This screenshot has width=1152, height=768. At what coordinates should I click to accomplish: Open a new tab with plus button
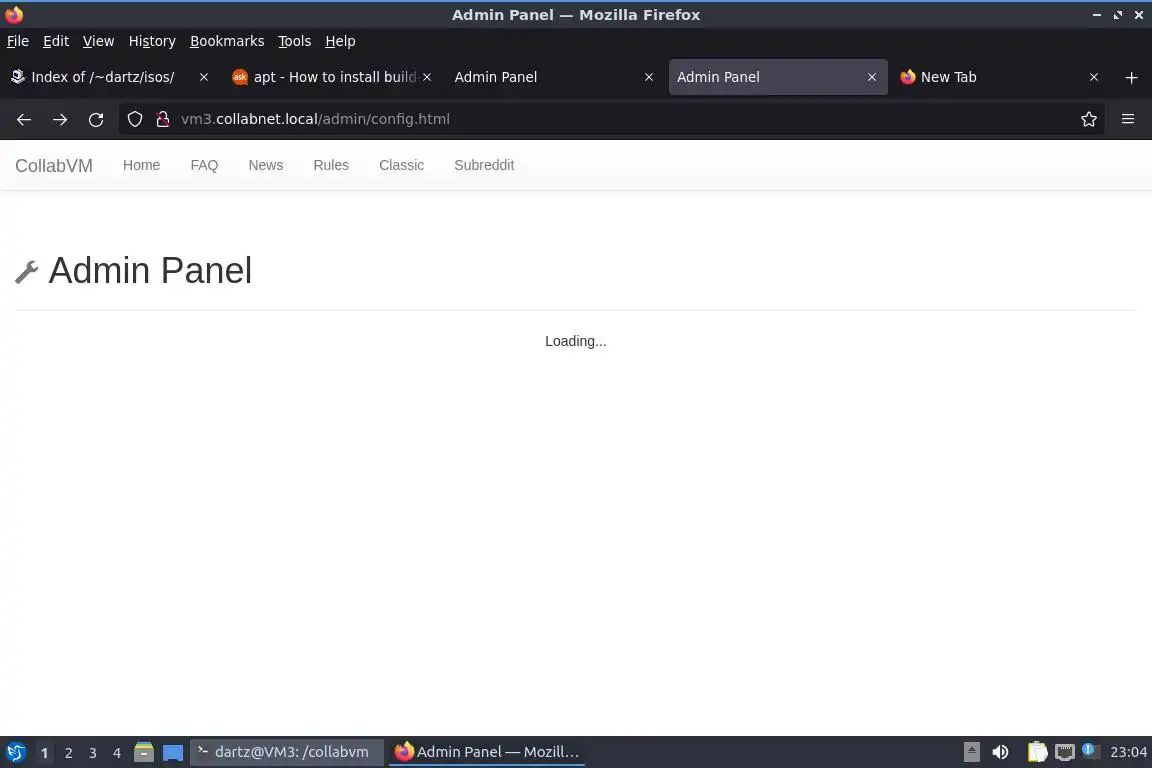(x=1131, y=77)
